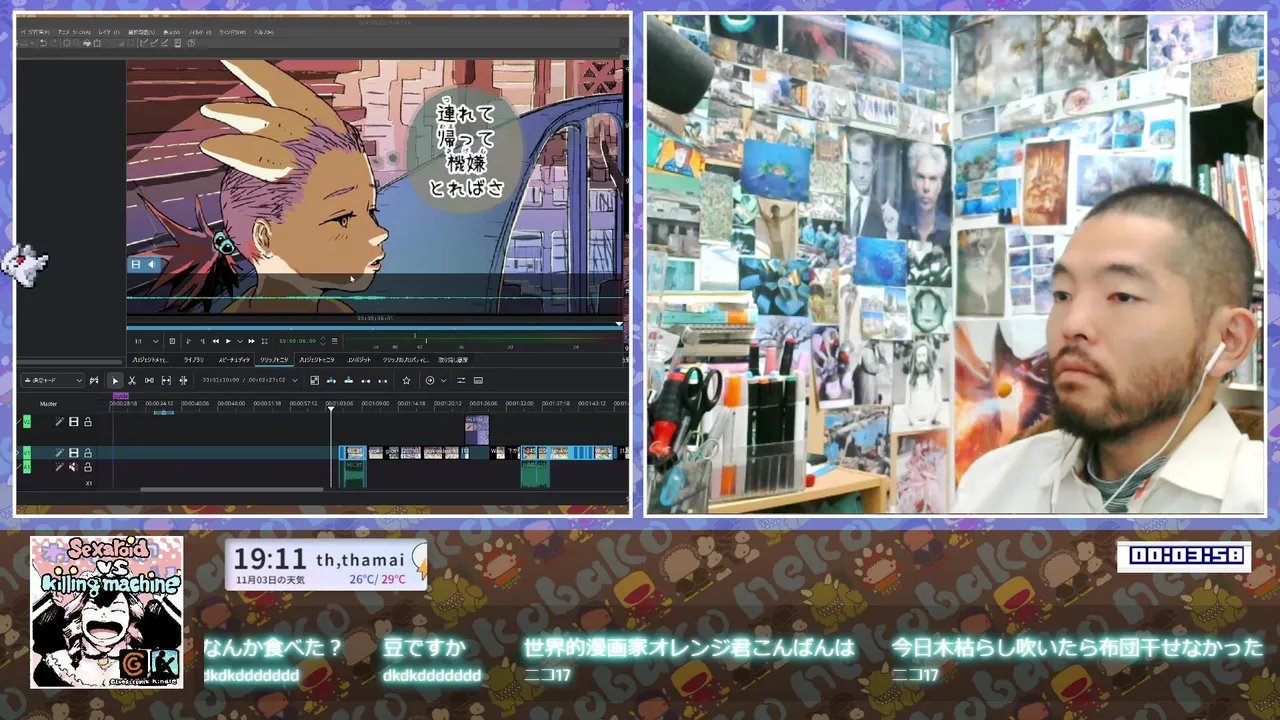Click the set zone-in marker icon in monitor

(189, 341)
